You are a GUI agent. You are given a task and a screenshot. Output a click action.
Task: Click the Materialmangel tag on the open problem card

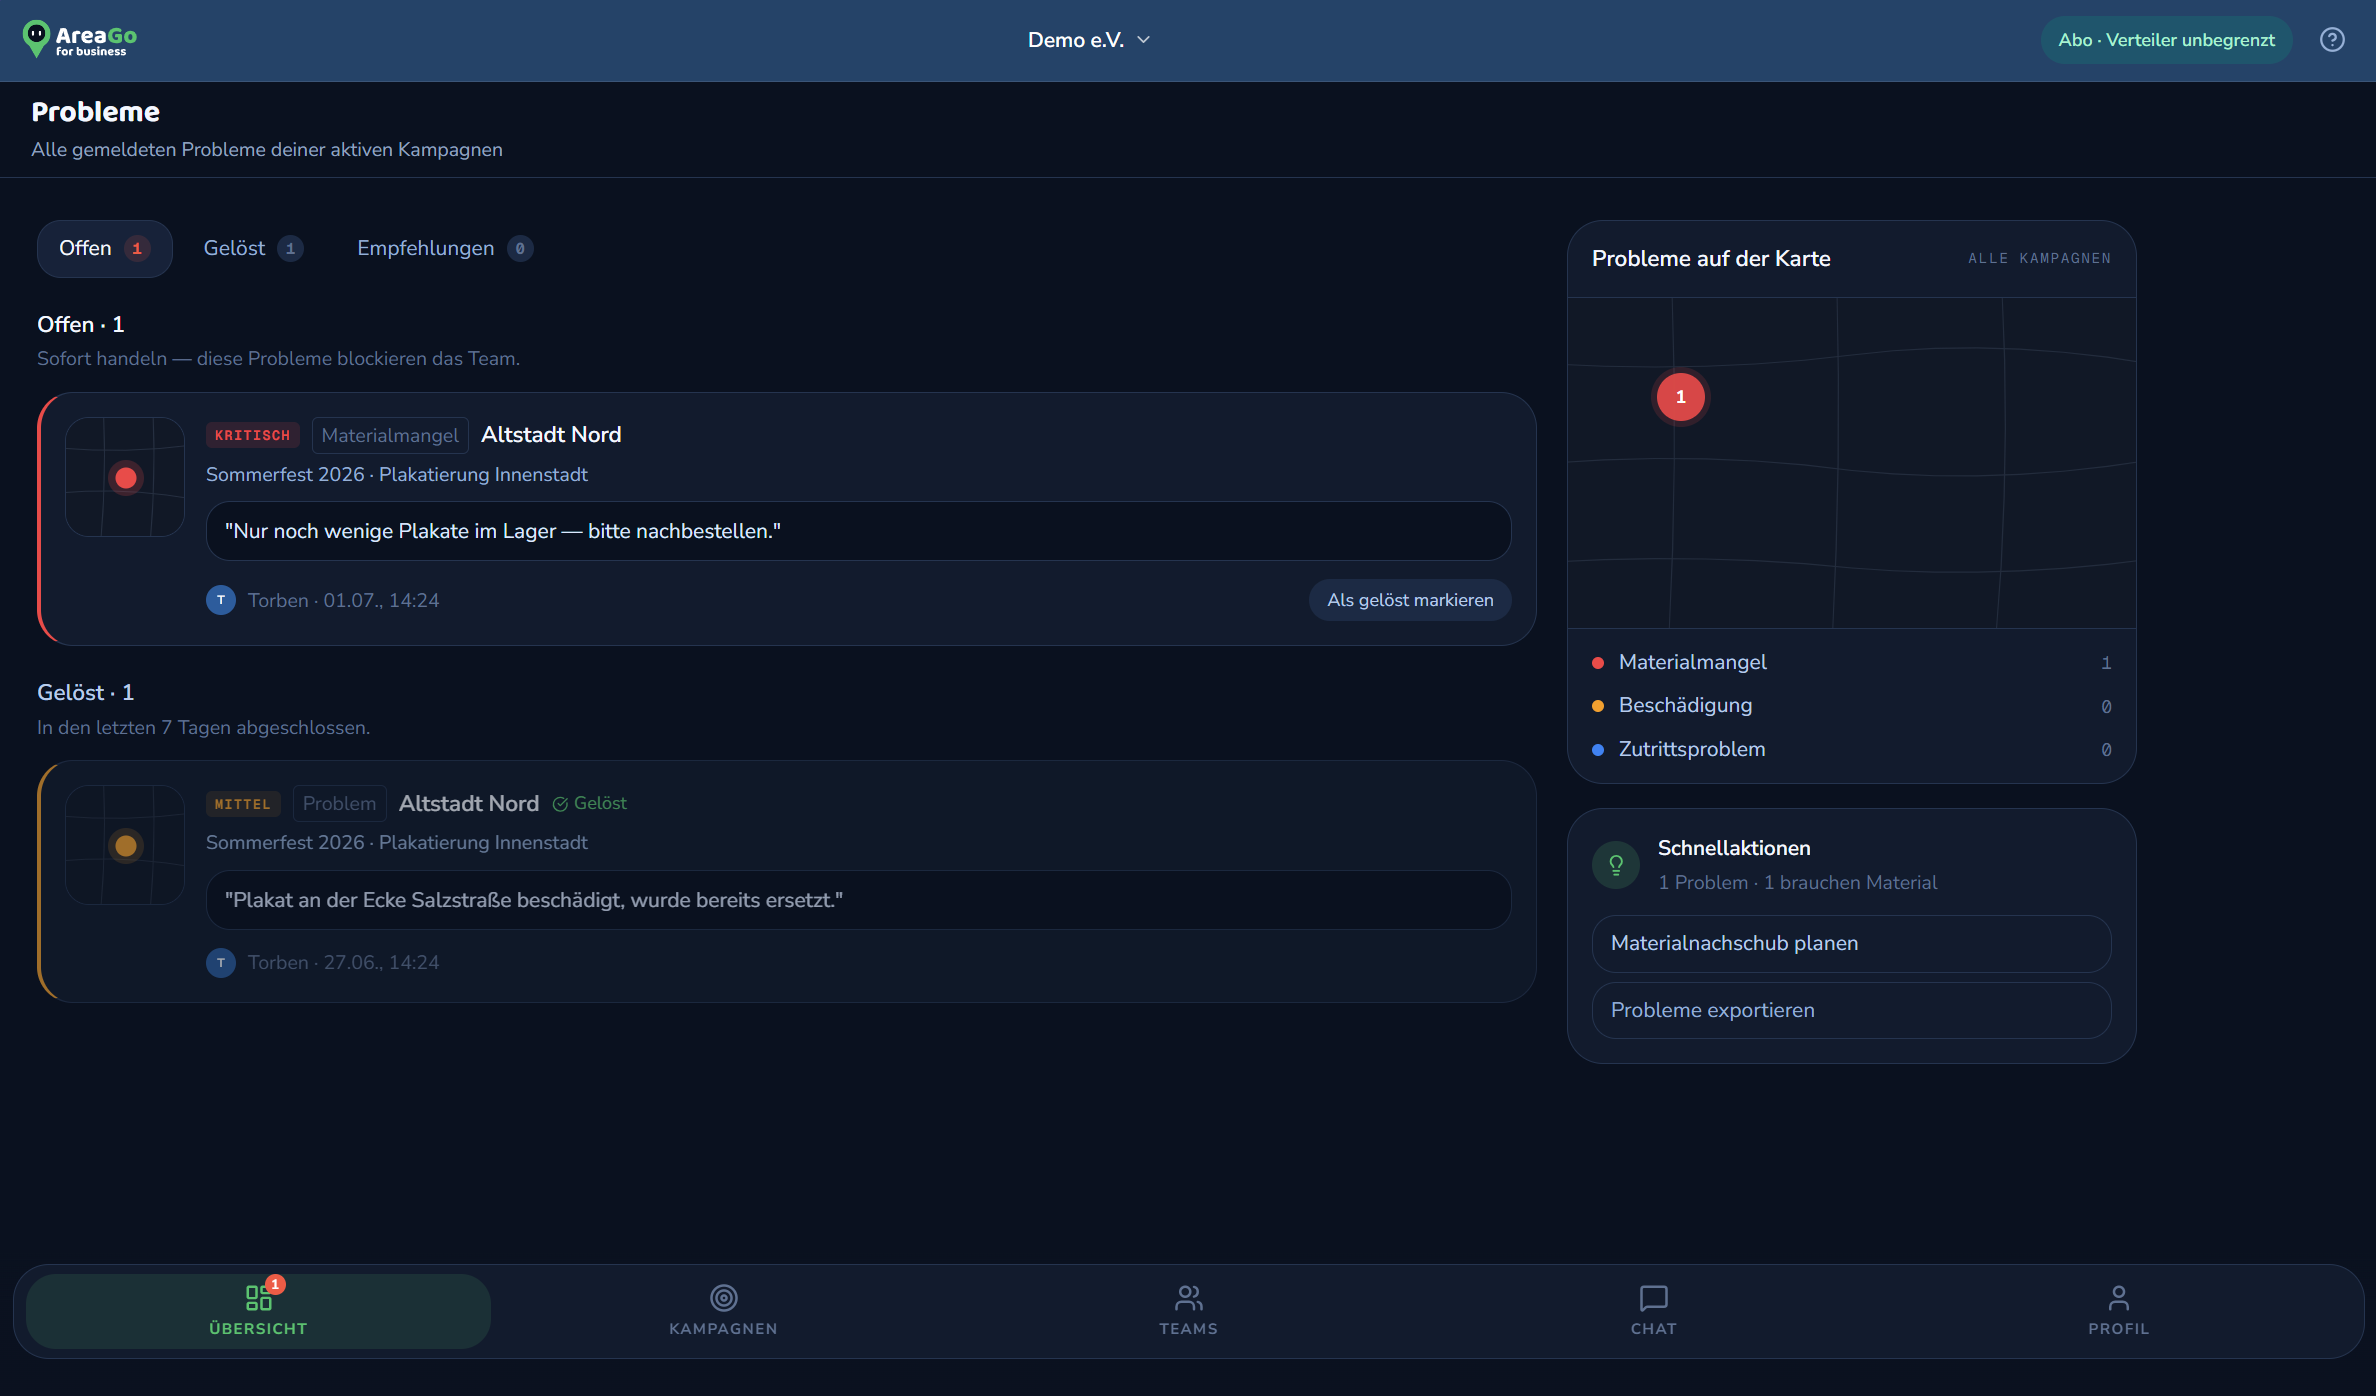390,435
